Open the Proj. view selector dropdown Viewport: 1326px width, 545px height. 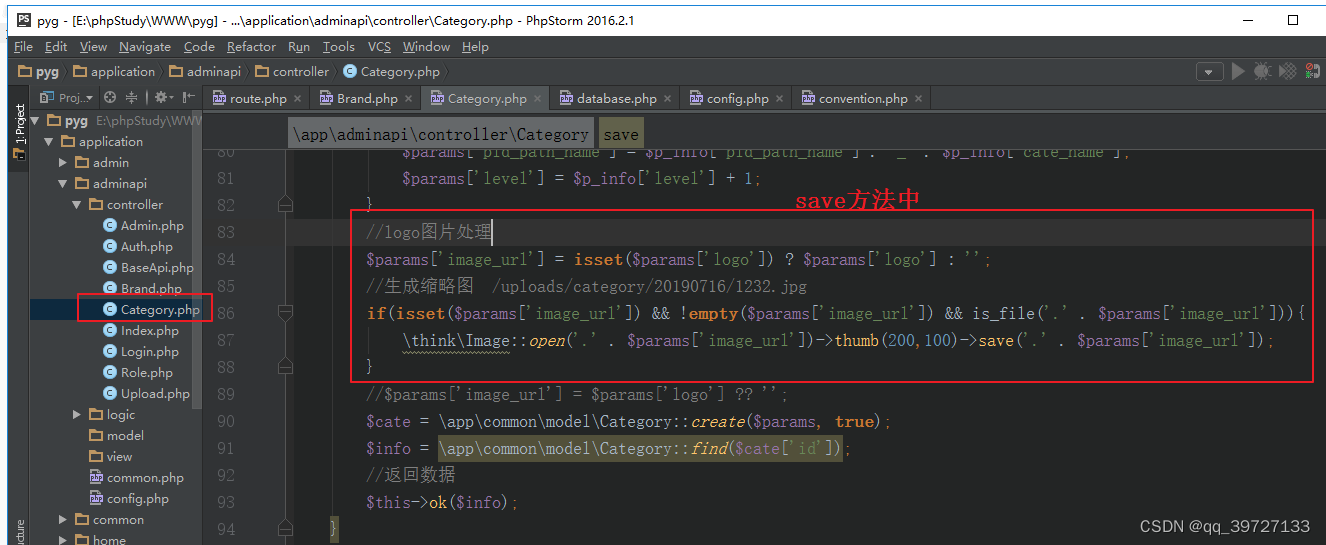coord(66,97)
